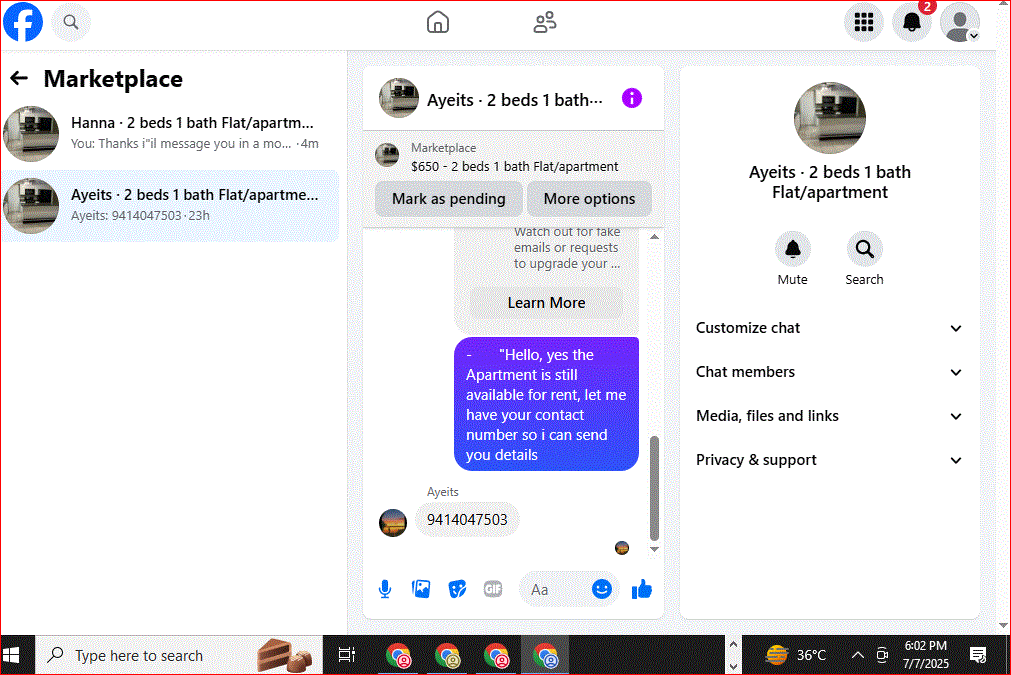The image size is (1011, 675).
Task: Click the purple Hello apartment message bubble
Action: tap(546, 404)
